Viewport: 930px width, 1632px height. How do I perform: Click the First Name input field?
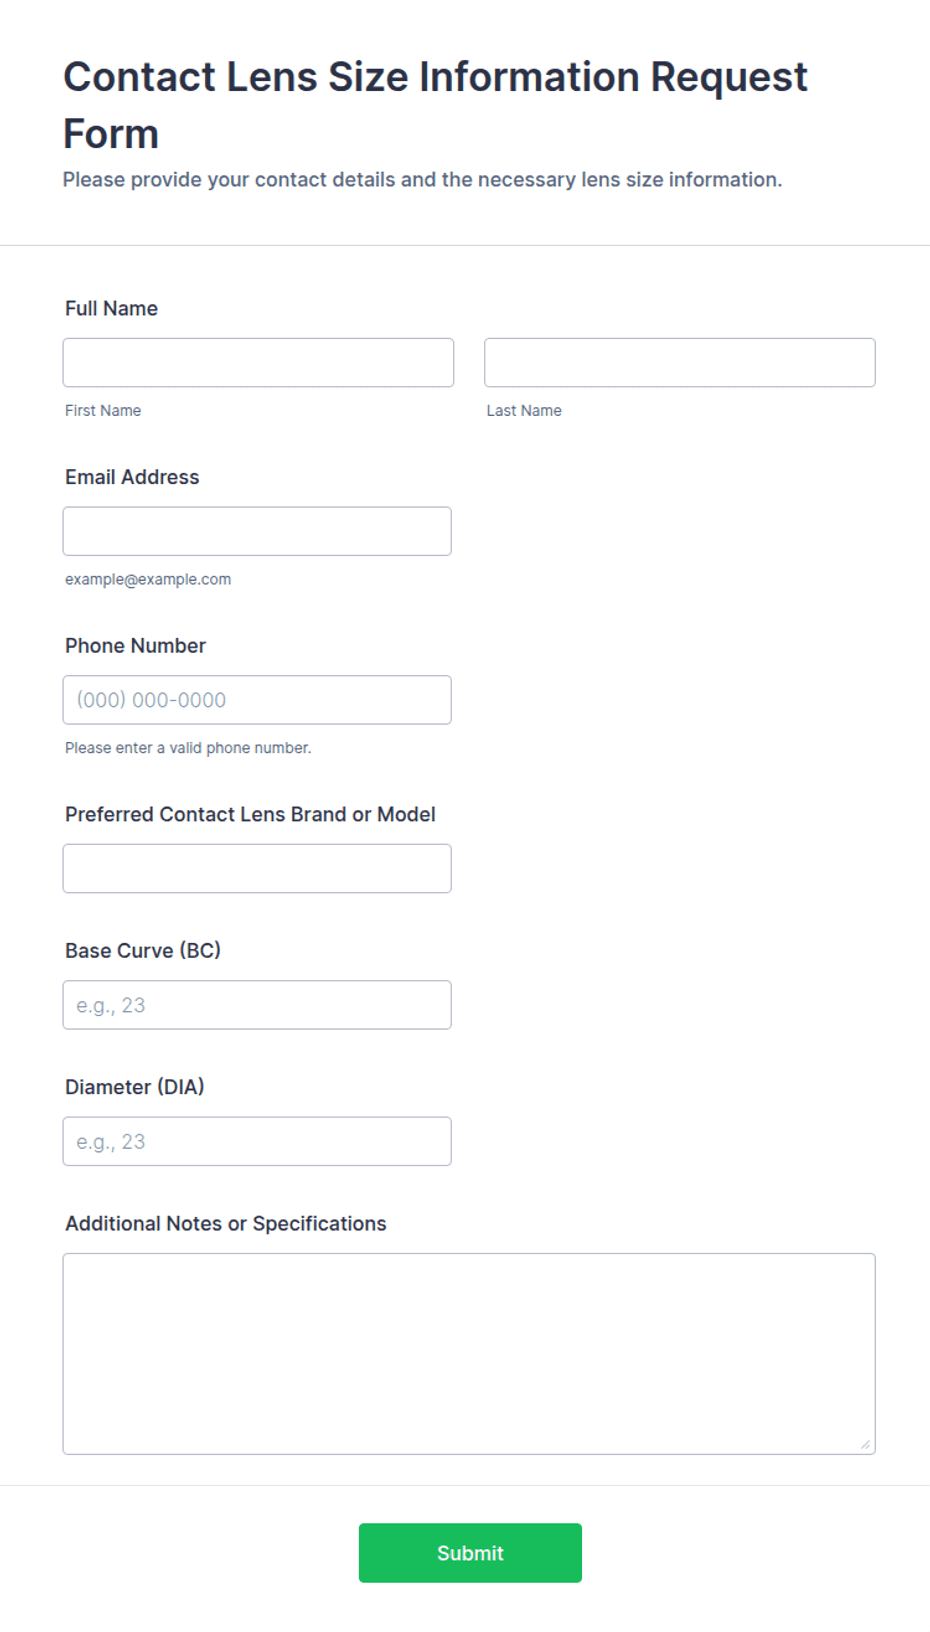click(x=258, y=362)
